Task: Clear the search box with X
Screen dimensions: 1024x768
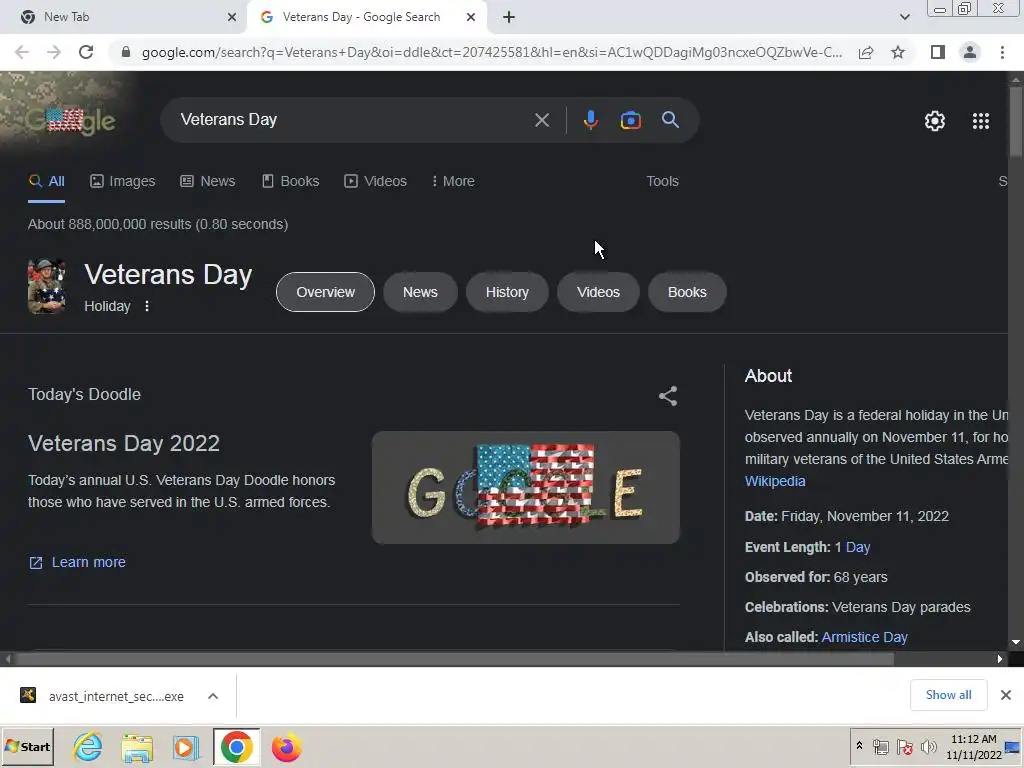Action: pyautogui.click(x=541, y=120)
